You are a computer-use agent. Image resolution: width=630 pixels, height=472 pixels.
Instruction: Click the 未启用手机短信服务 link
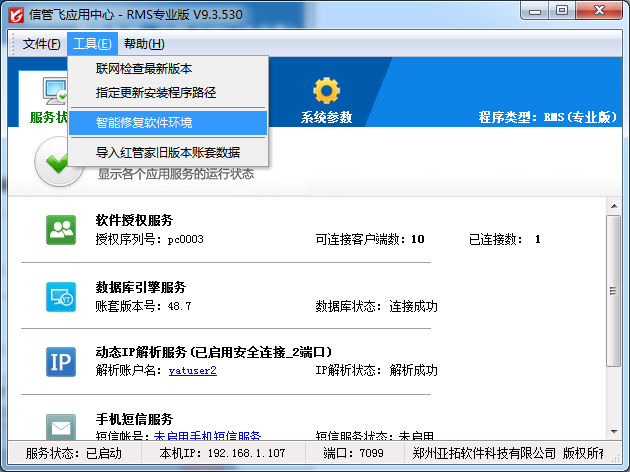[x=207, y=436]
